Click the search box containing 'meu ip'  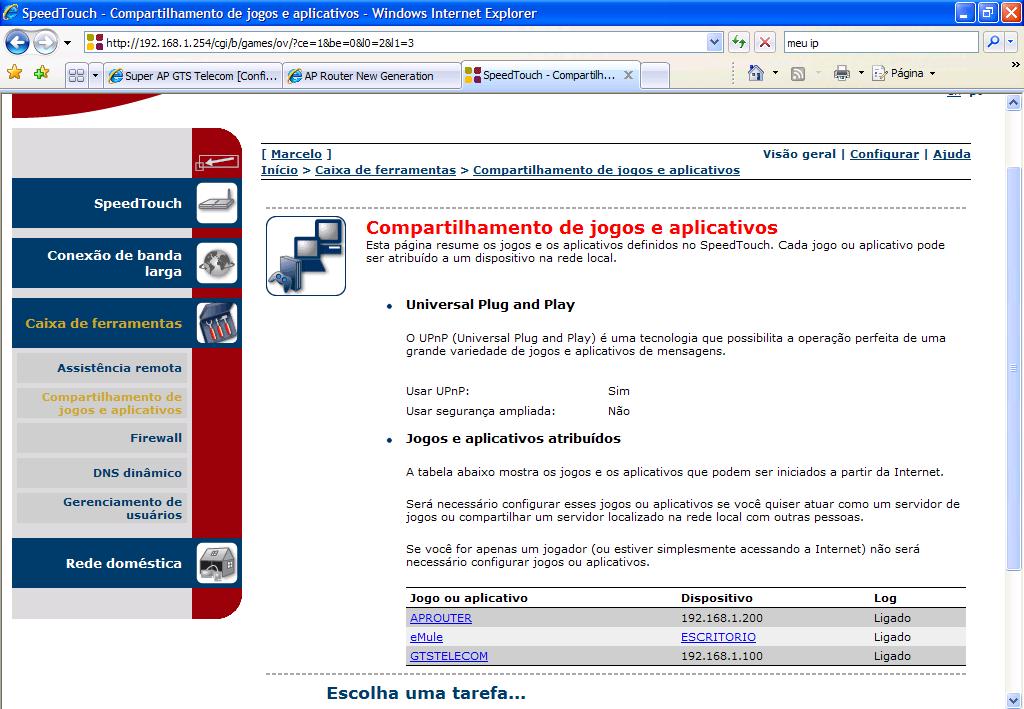880,42
